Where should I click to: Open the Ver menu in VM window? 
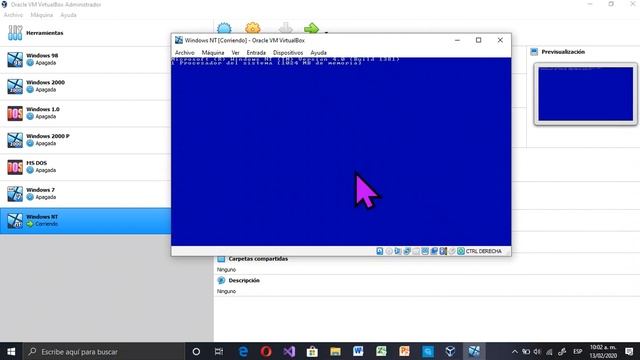(x=236, y=53)
